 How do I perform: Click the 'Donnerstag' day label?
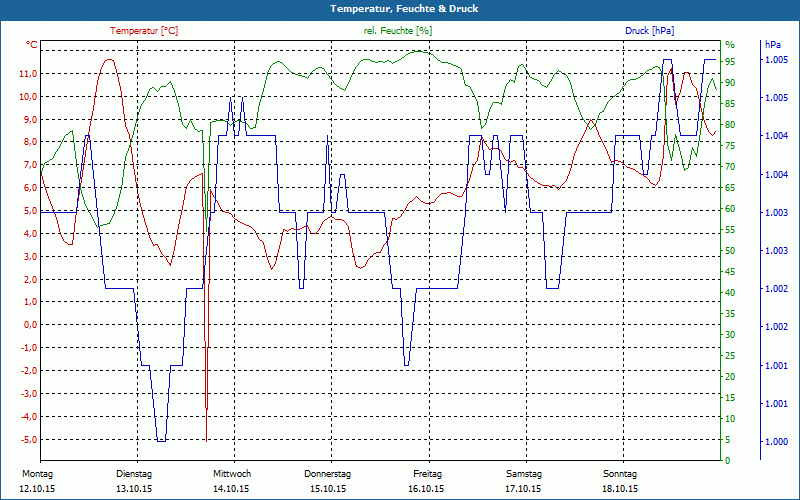tap(328, 474)
